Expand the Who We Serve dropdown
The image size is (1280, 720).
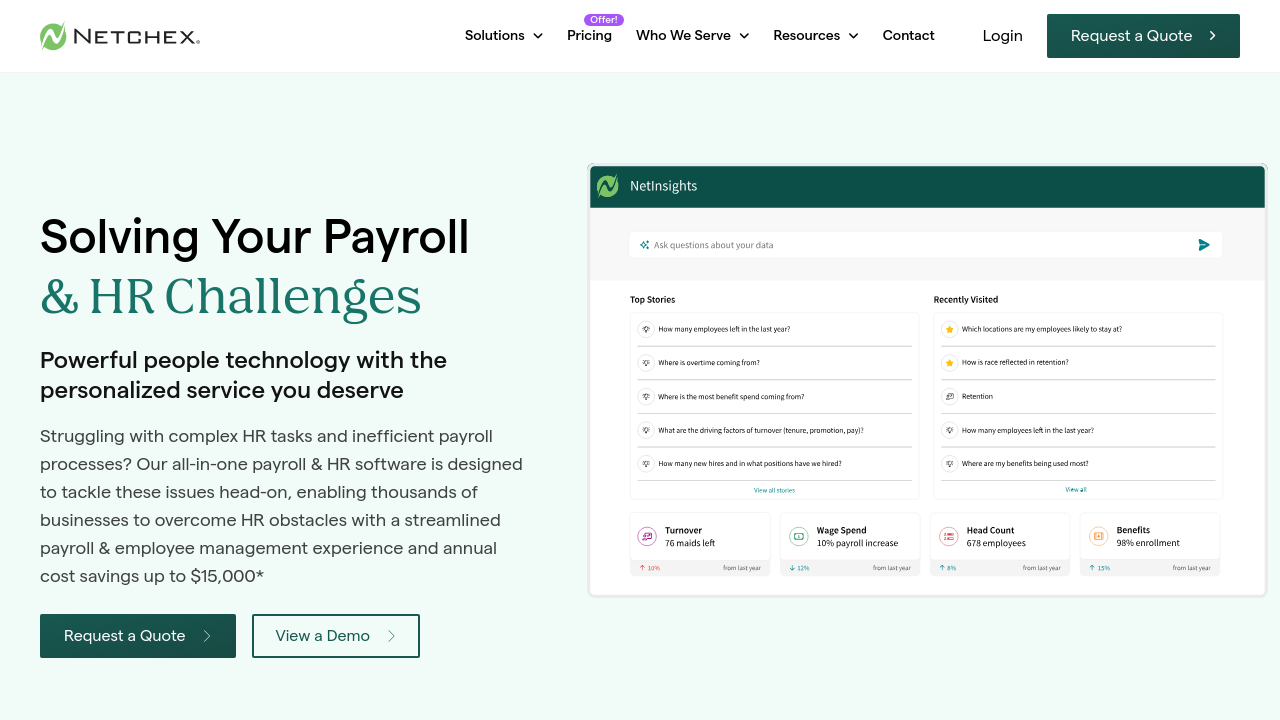[x=692, y=36]
